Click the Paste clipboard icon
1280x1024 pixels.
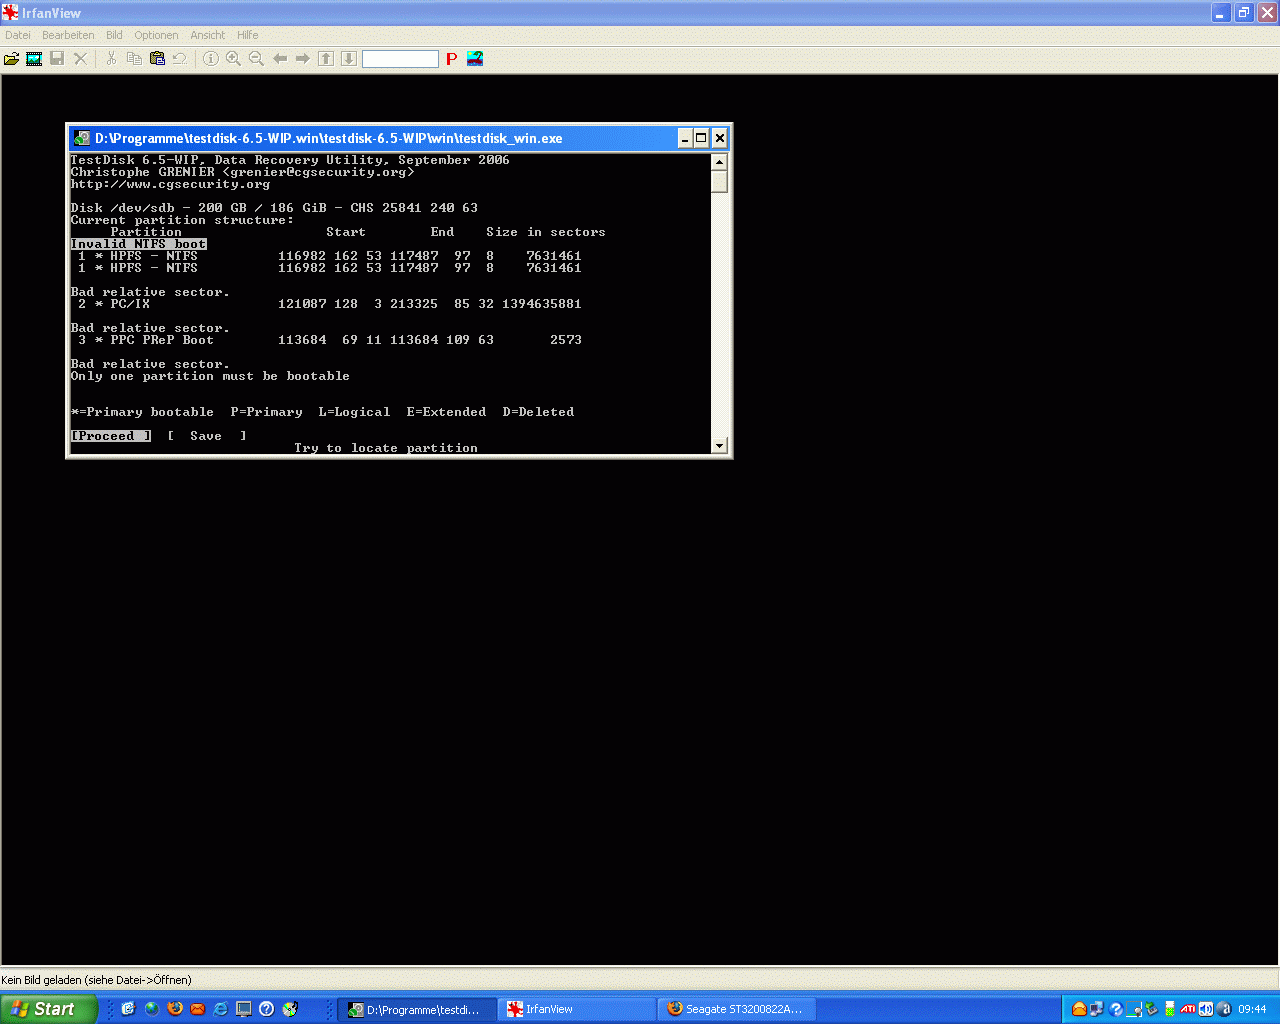click(157, 59)
